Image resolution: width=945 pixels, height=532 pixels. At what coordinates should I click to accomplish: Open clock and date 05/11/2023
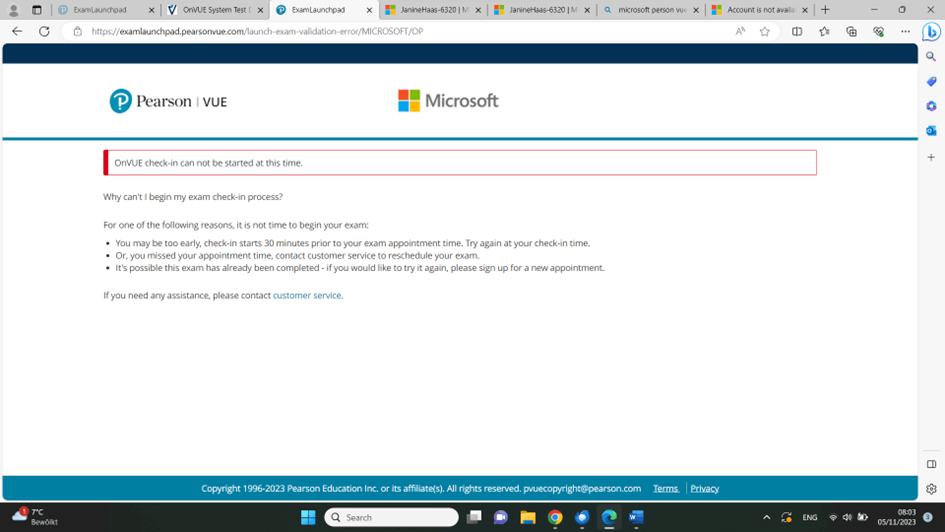(896, 517)
